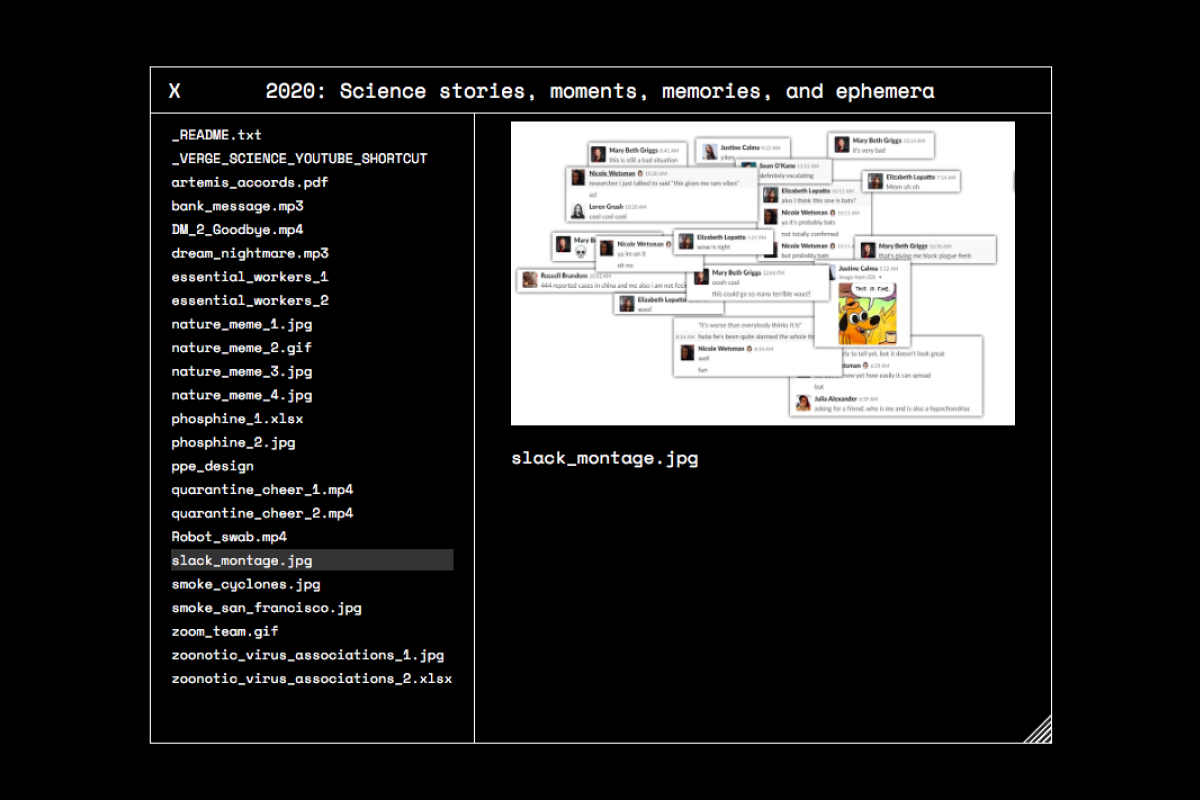Select dream_nightmare.mp3
Viewport: 1200px width, 800px height.
[249, 253]
